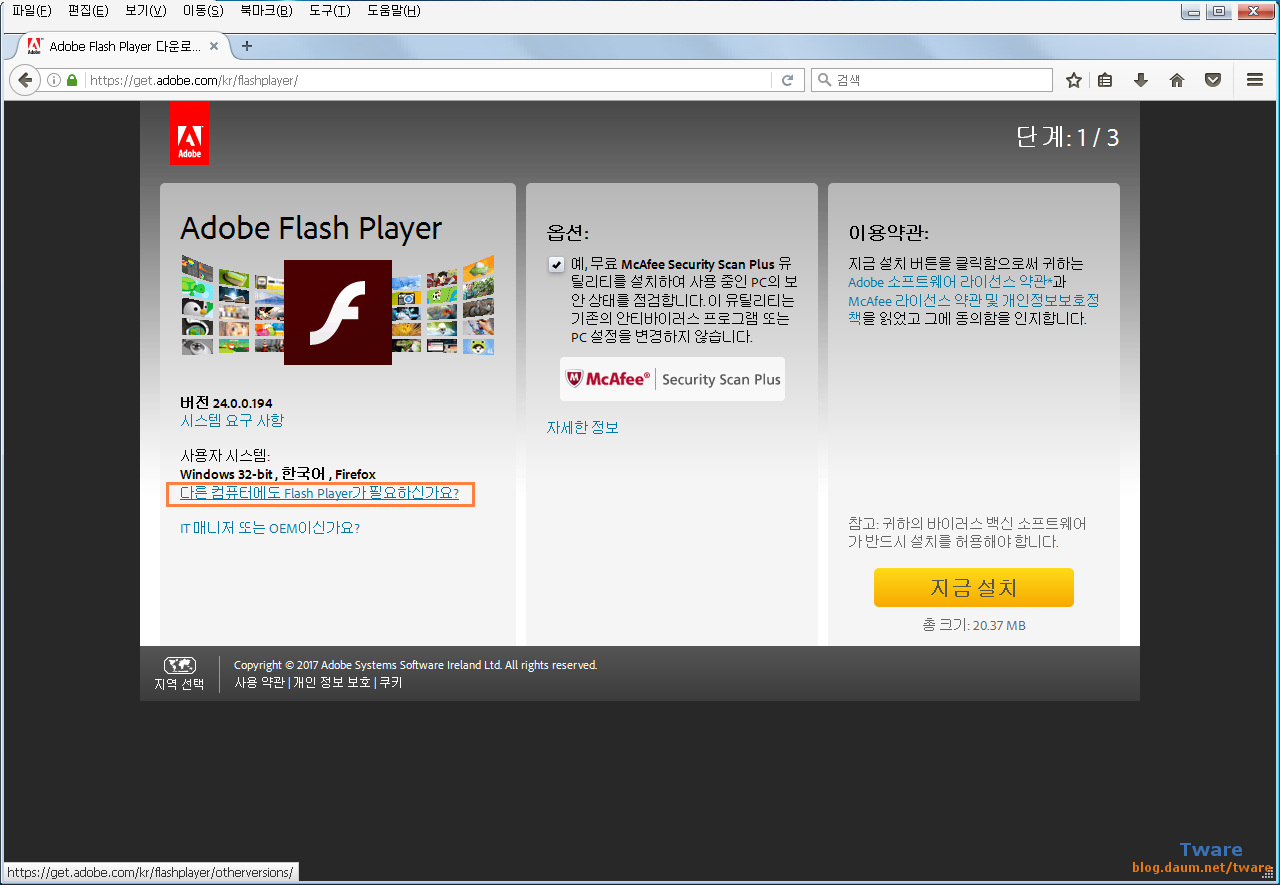Click the 총 크기: 20.37 MB text
The width and height of the screenshot is (1280, 885).
[x=973, y=626]
